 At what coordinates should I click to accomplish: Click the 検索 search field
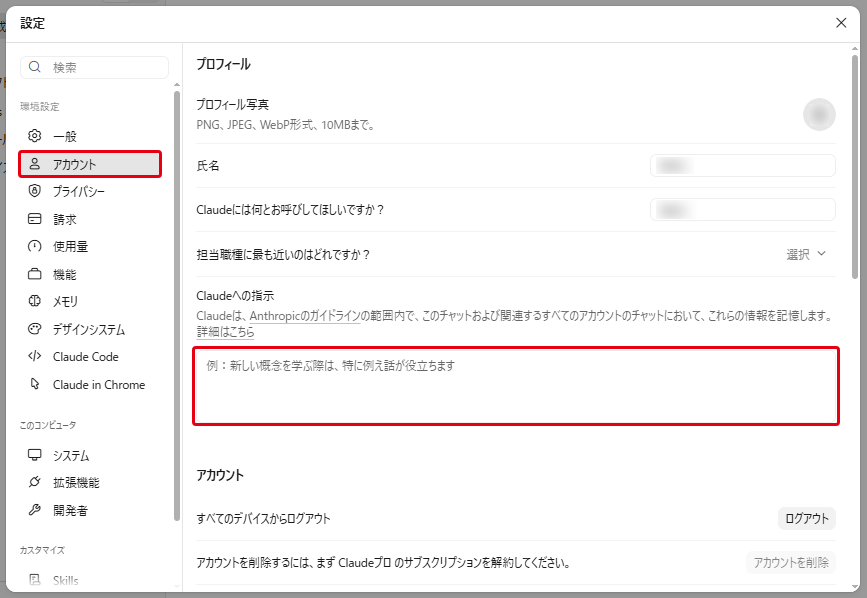point(95,67)
